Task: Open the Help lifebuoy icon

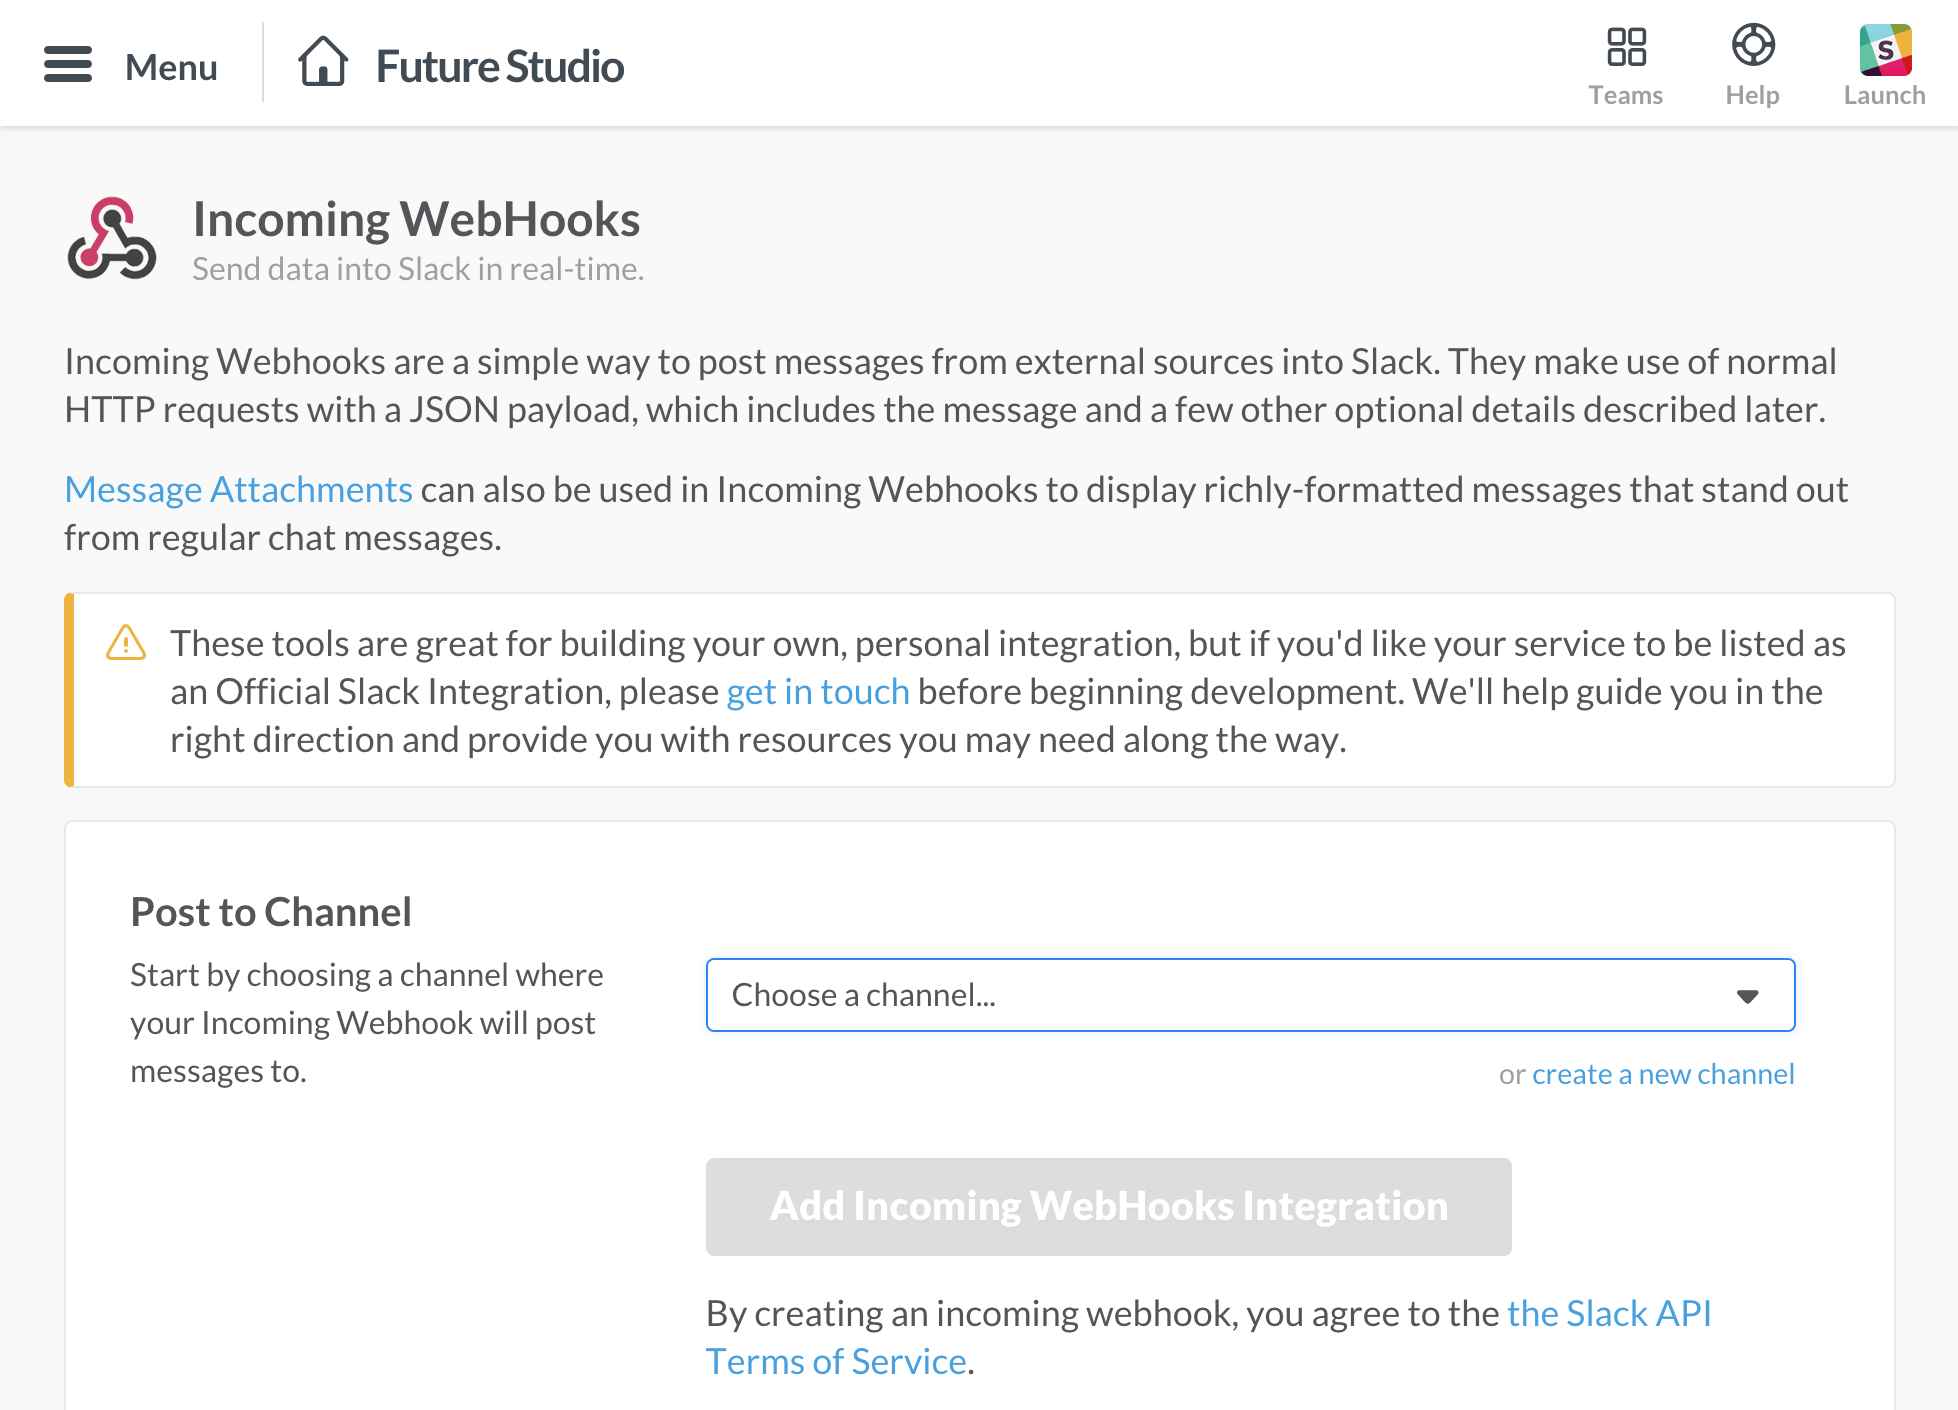Action: tap(1753, 45)
